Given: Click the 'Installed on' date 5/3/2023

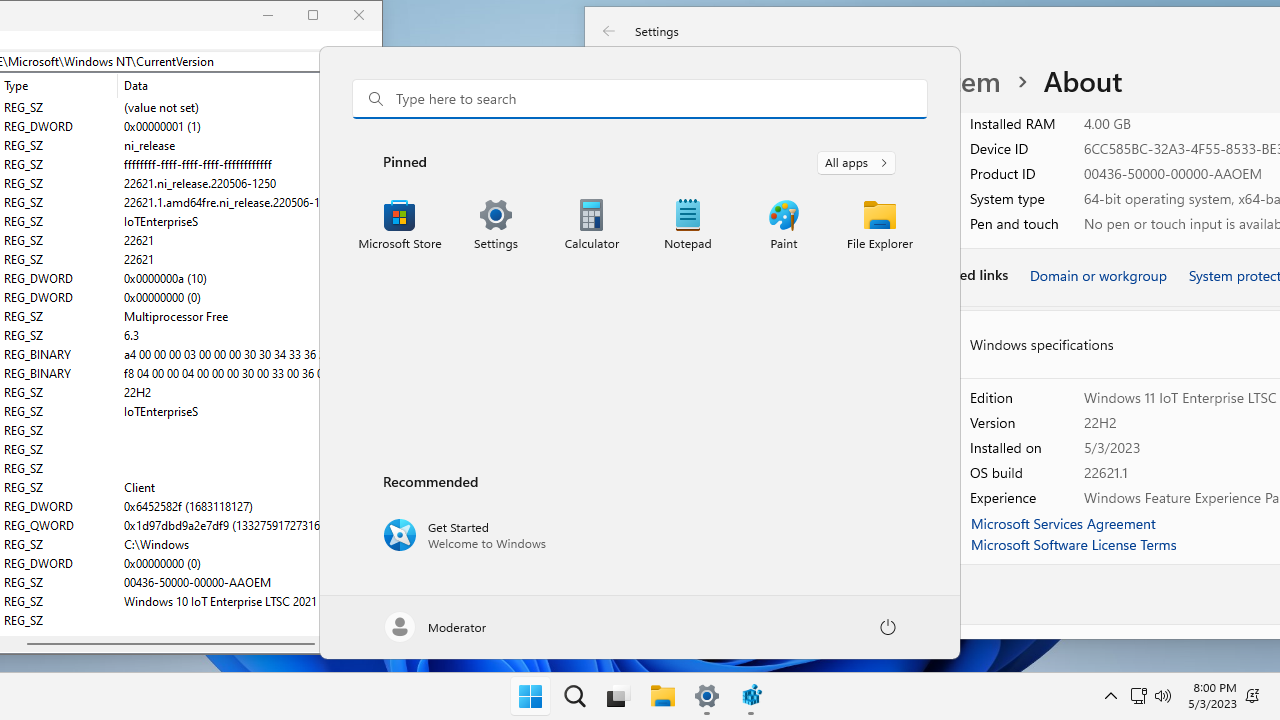Looking at the screenshot, I should click(1112, 448).
